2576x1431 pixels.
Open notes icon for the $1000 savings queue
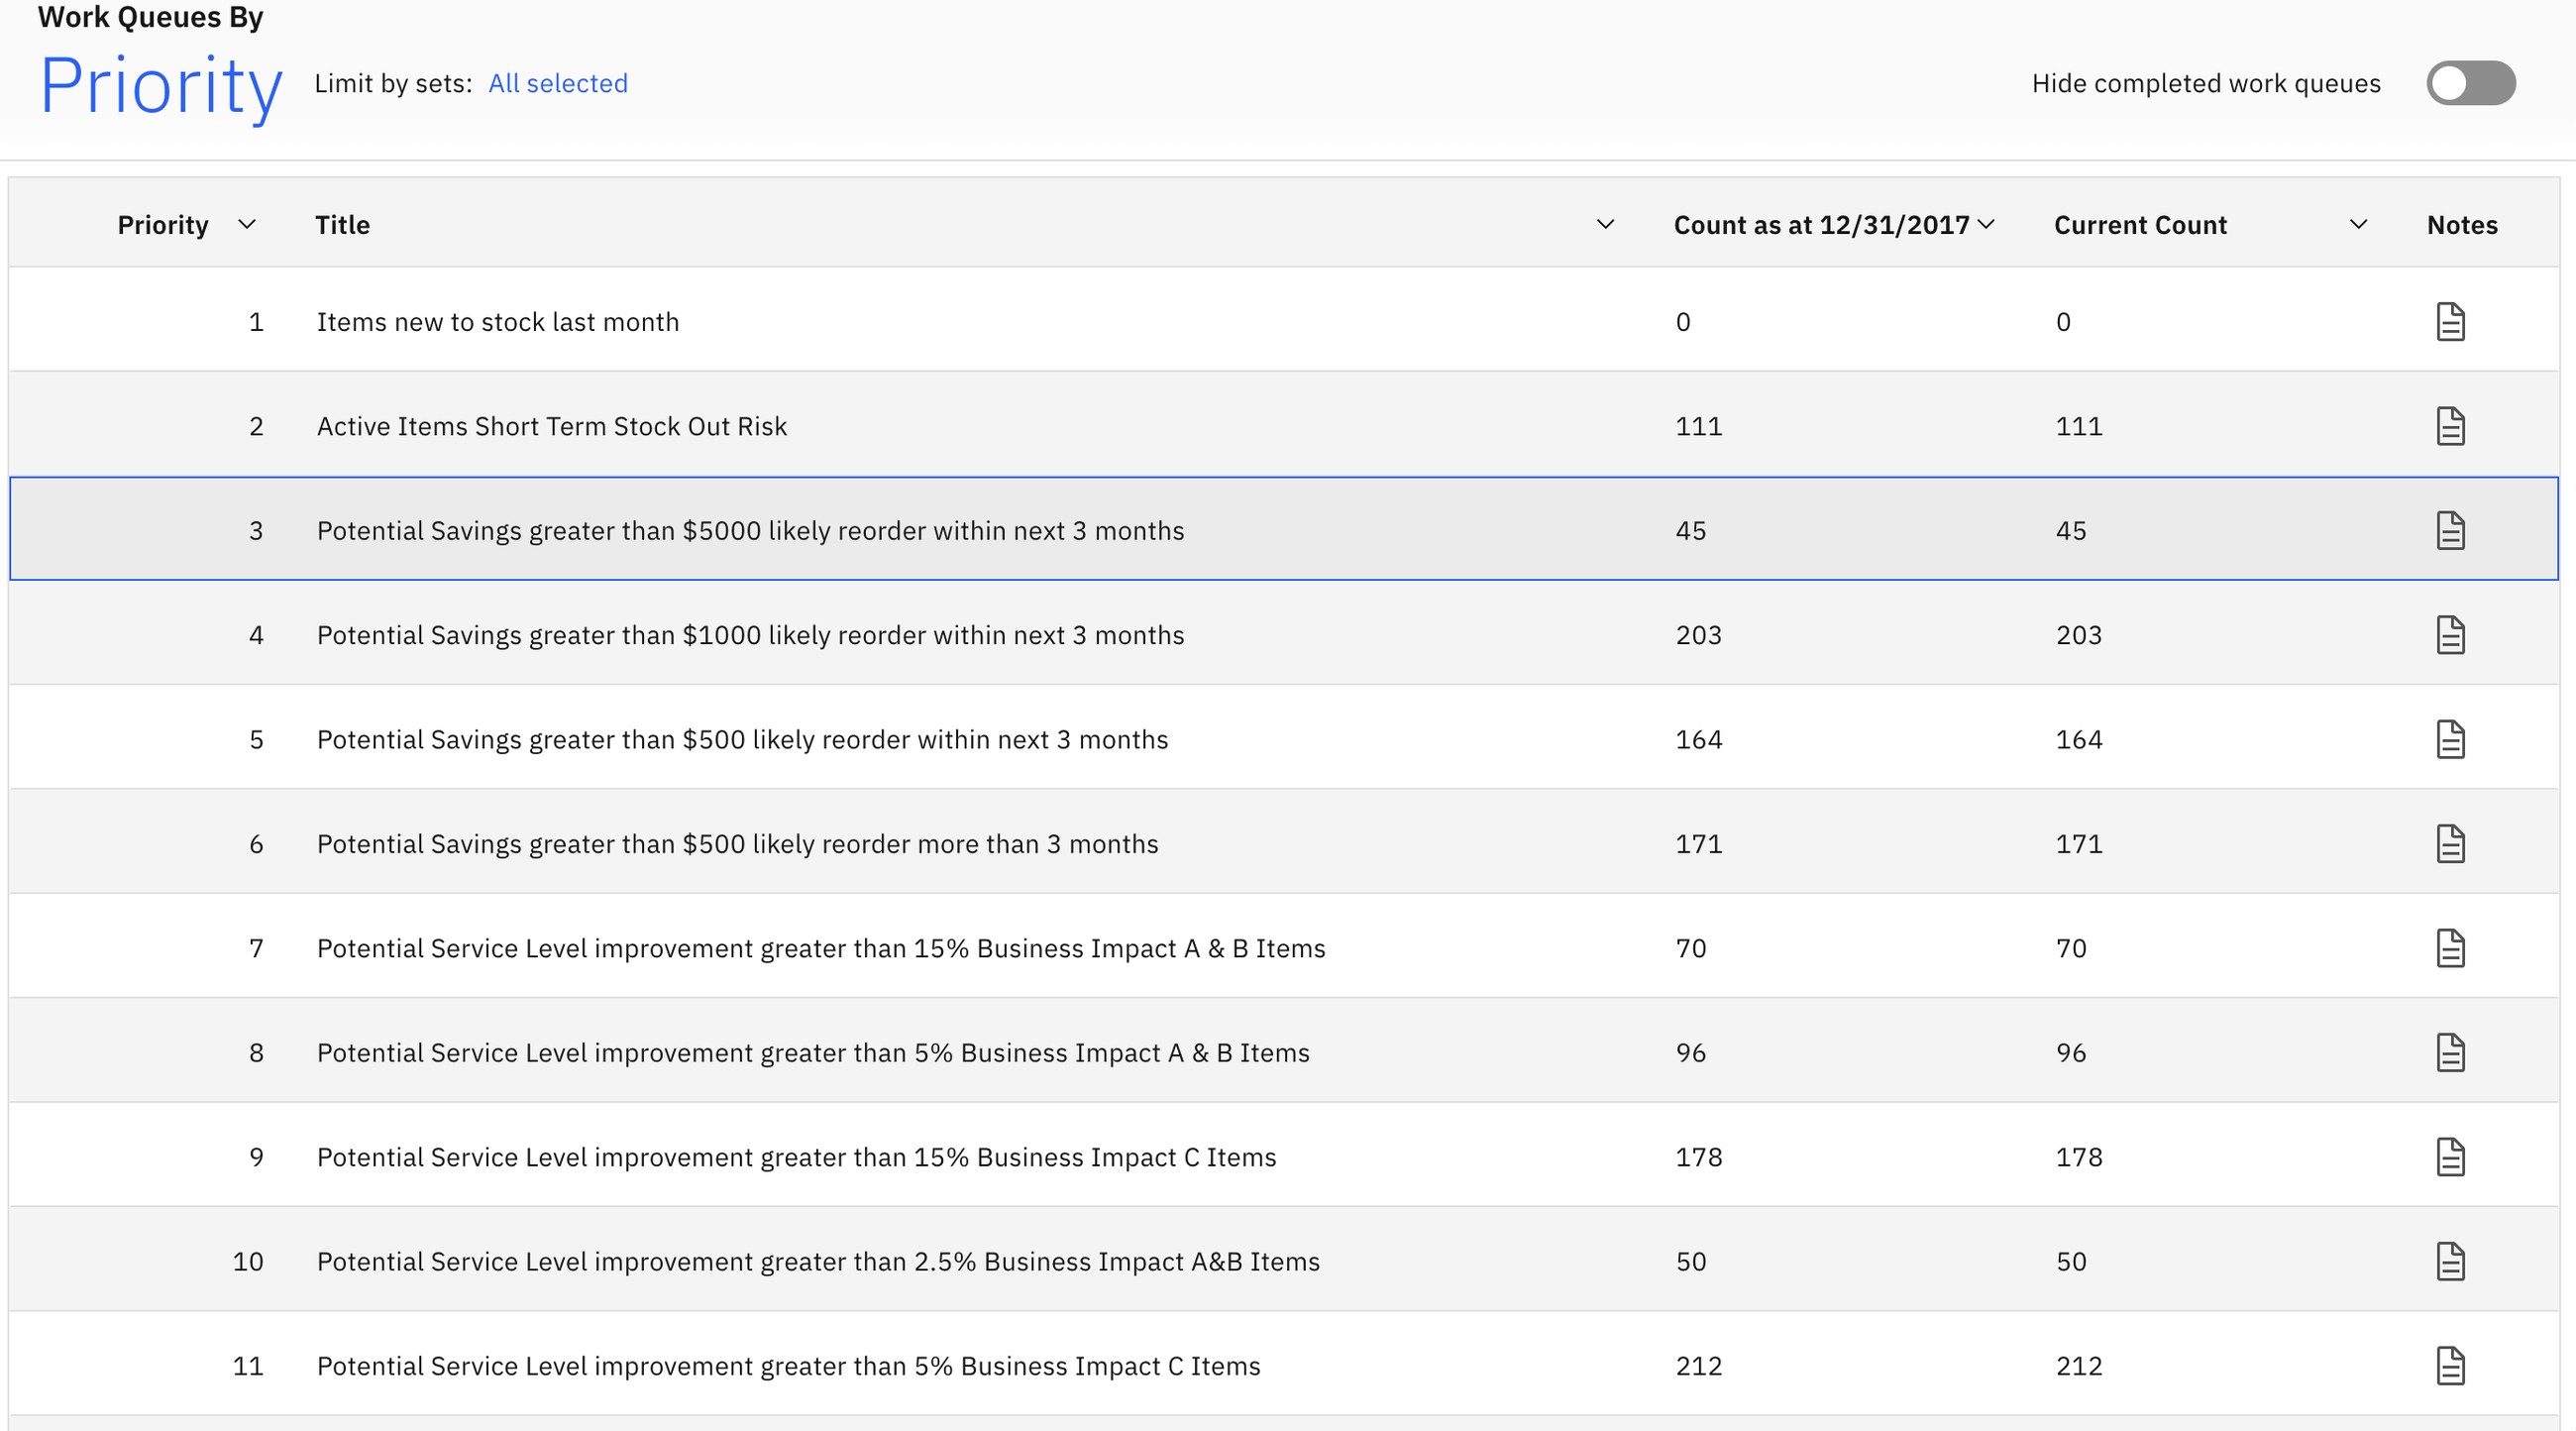point(2450,635)
